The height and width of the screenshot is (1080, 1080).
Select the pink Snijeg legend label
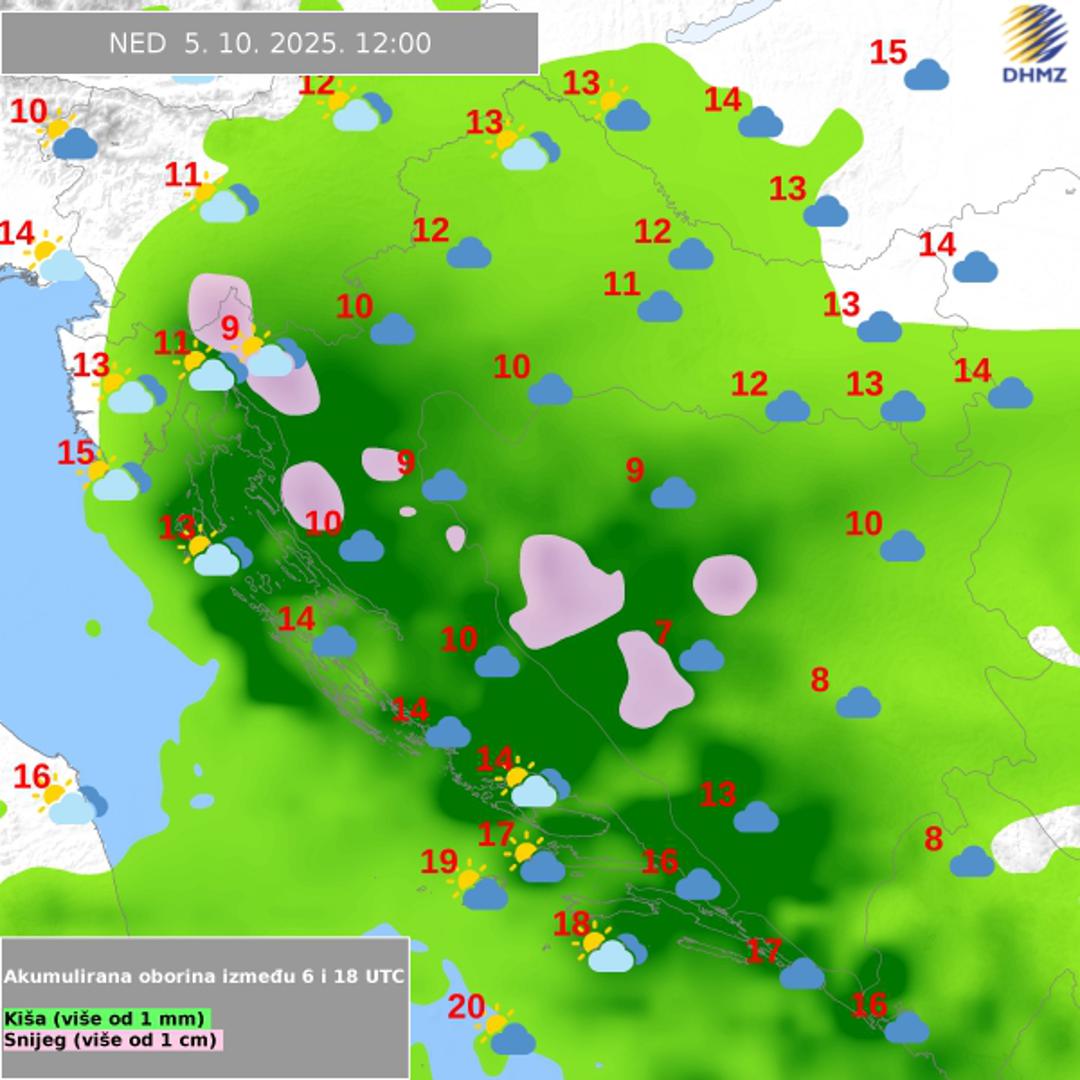tap(112, 1040)
